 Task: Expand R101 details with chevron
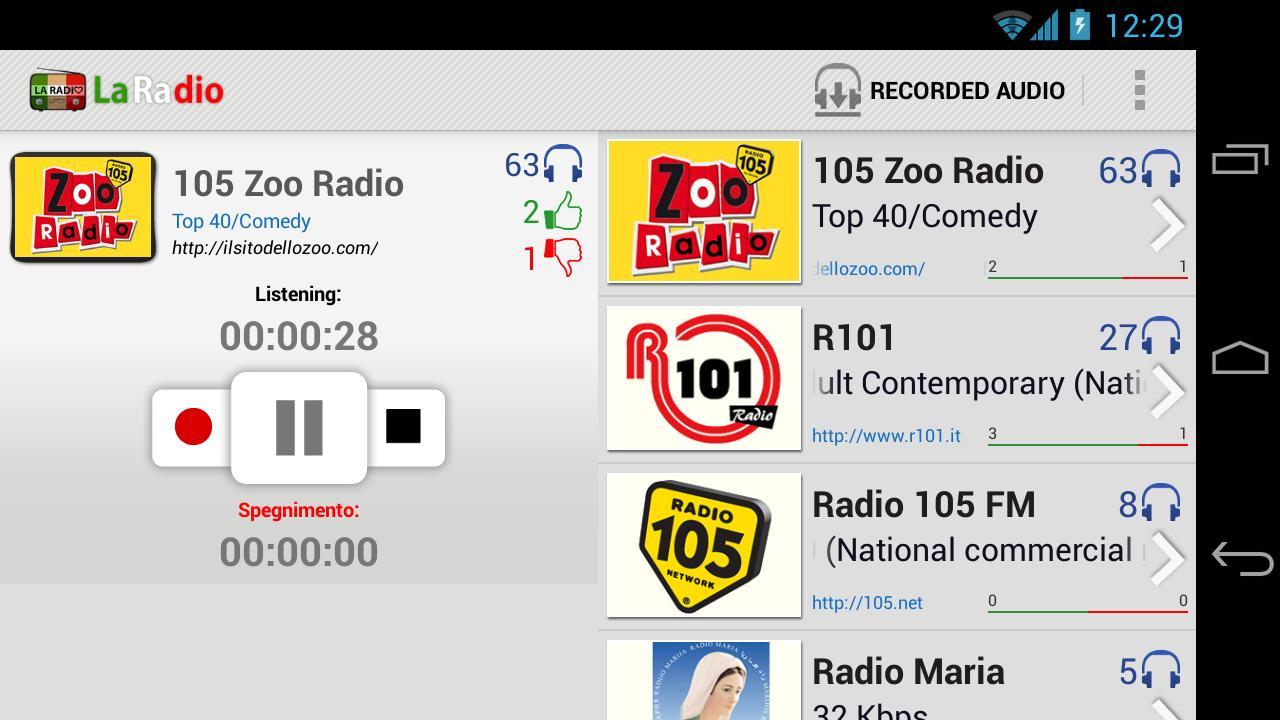[1167, 392]
